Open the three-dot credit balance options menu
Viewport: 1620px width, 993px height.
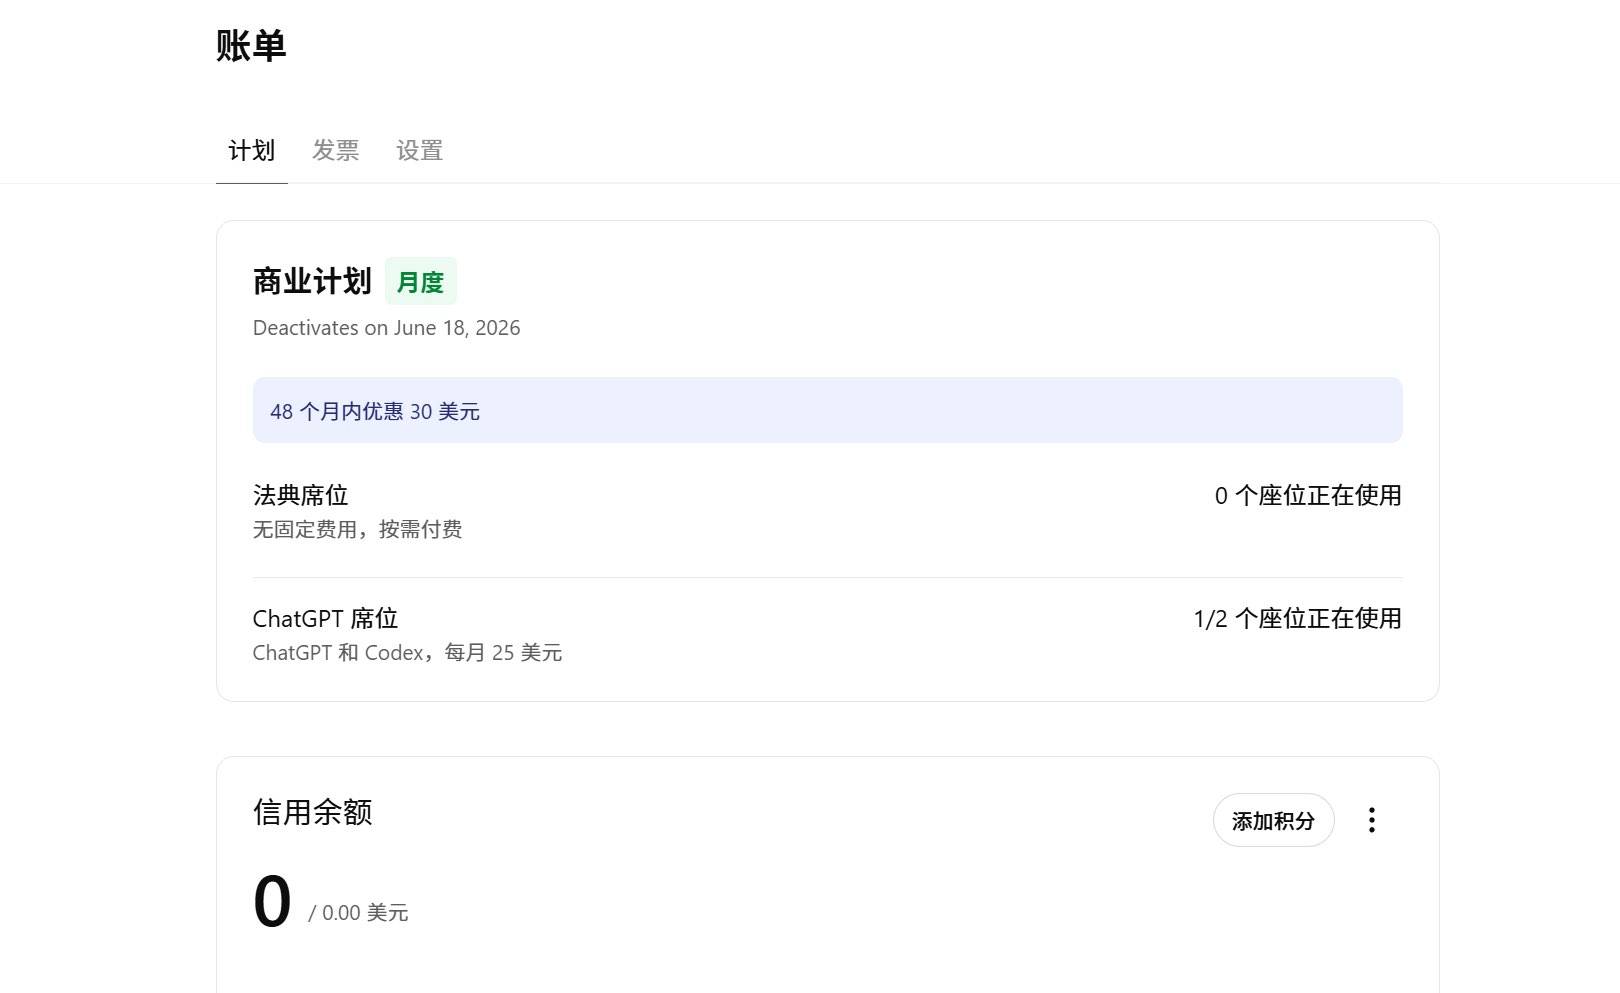click(x=1371, y=820)
